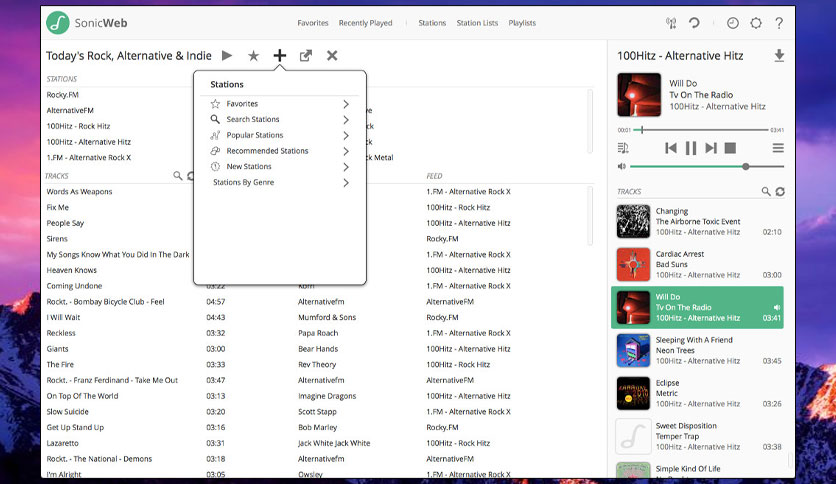Select the track On Top Of The World
The width and height of the screenshot is (836, 484).
pyautogui.click(x=82, y=396)
